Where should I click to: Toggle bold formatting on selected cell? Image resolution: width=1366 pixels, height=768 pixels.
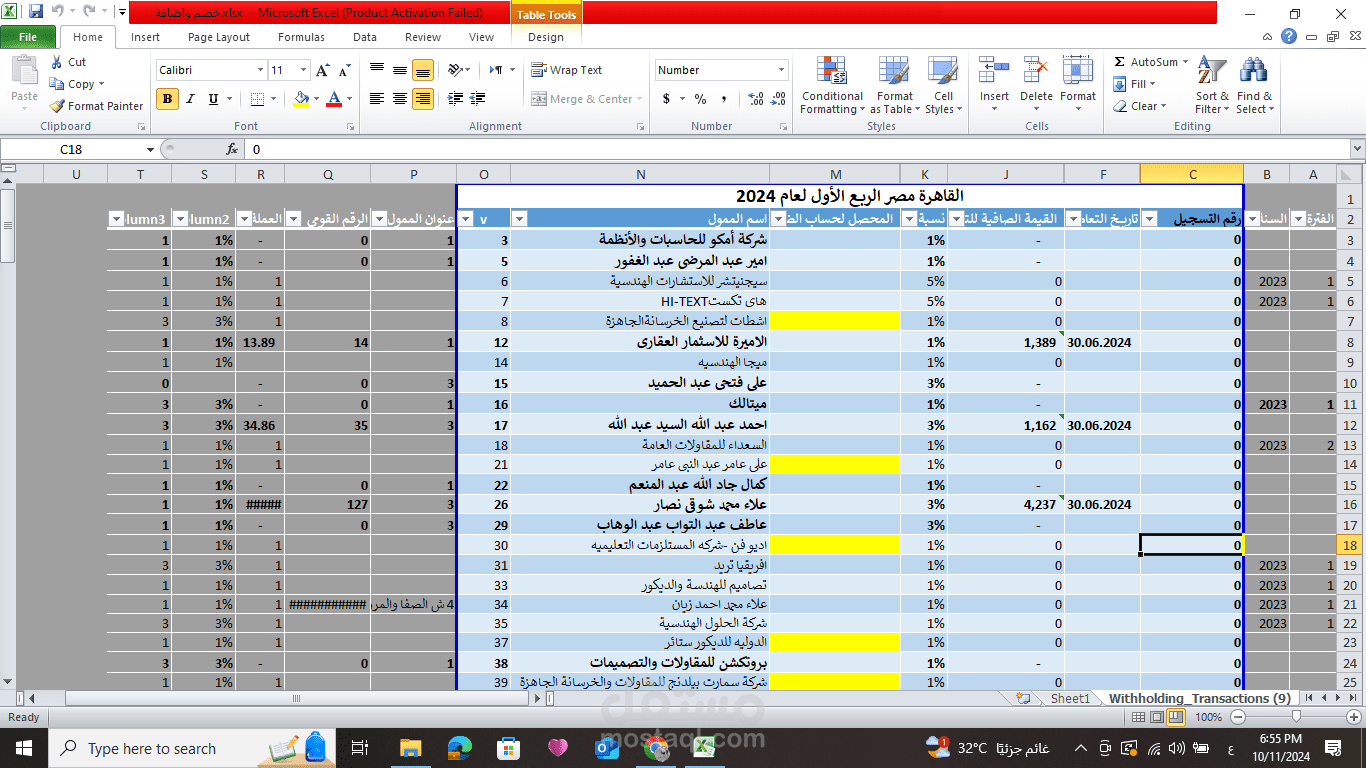click(166, 99)
